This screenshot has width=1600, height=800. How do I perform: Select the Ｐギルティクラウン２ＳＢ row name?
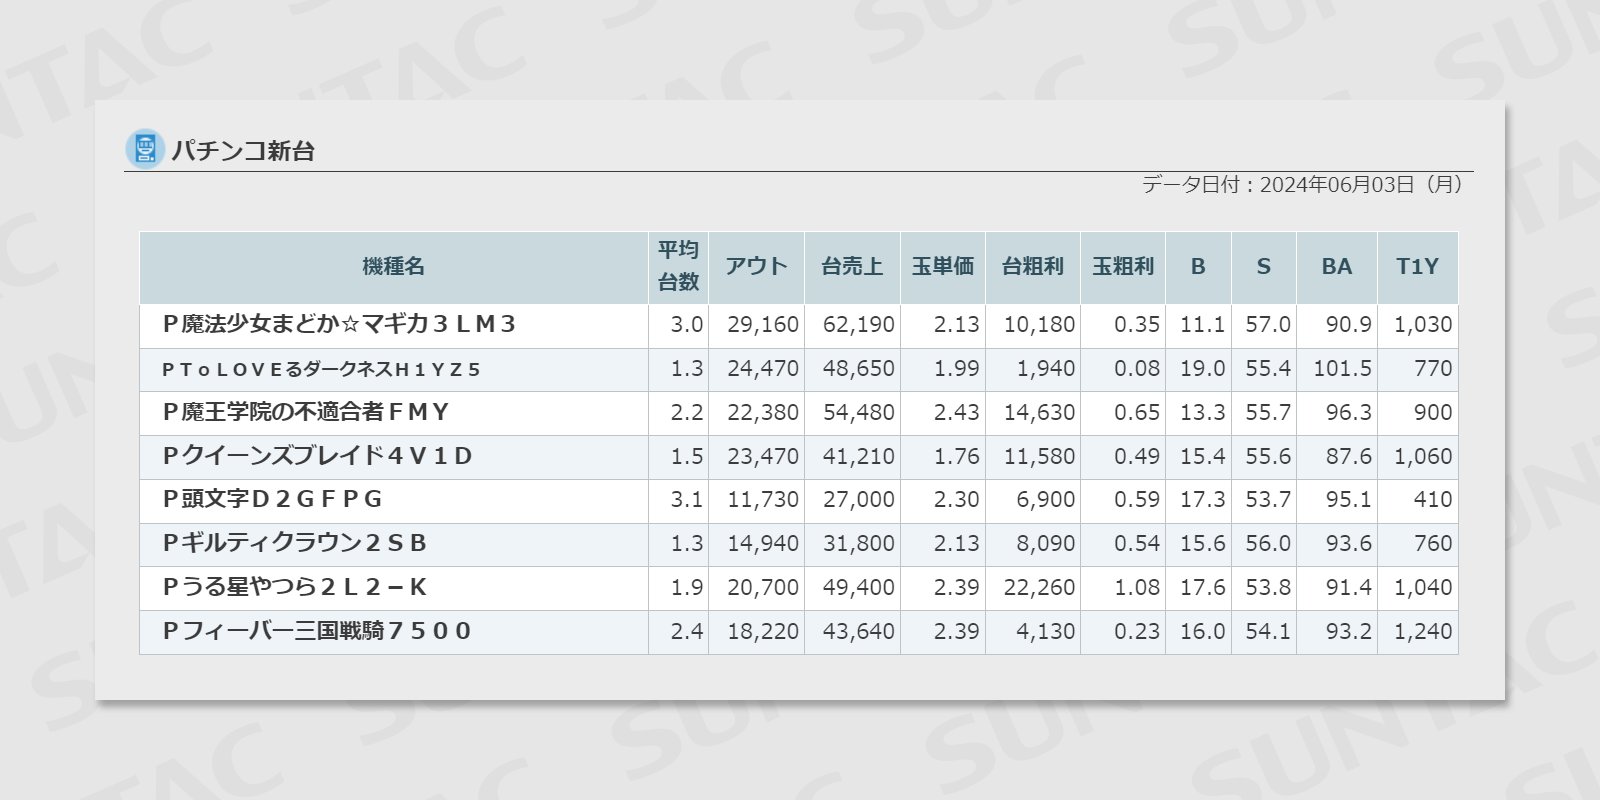tap(295, 543)
